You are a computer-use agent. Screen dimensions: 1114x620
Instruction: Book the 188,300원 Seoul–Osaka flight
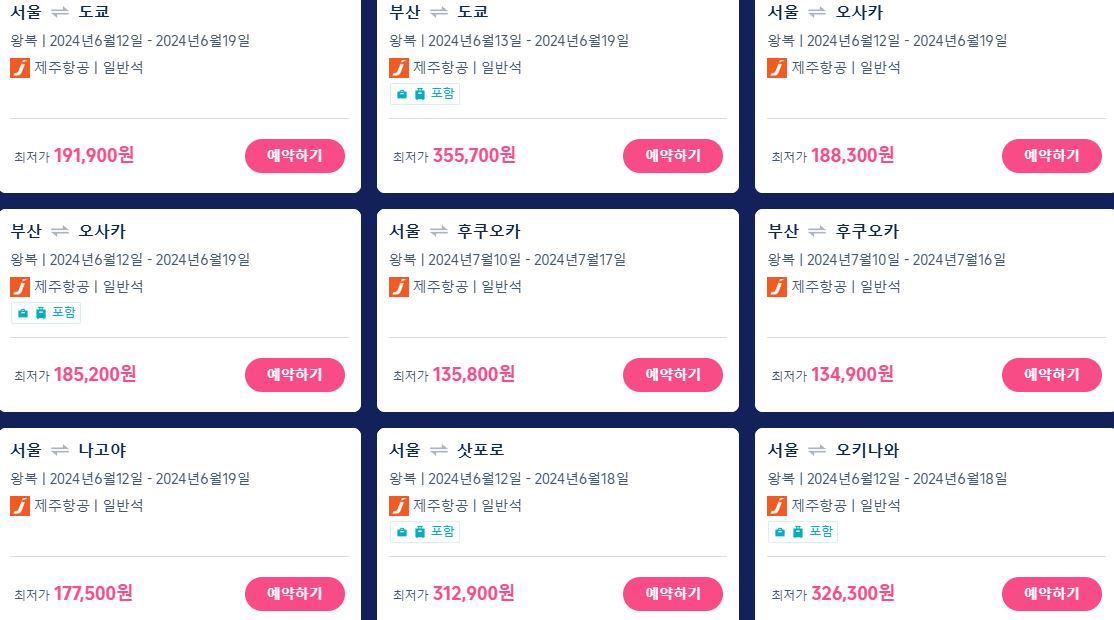[1051, 156]
